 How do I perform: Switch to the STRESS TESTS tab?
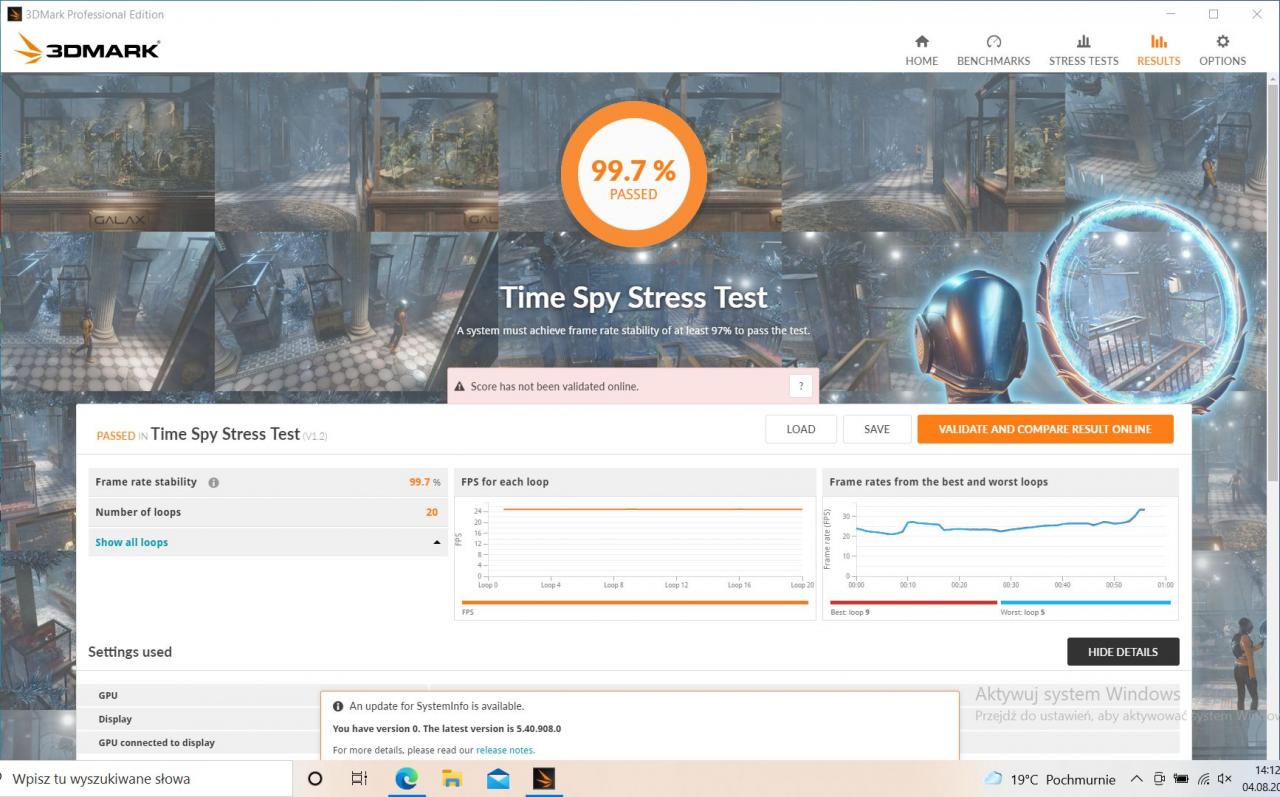1083,50
